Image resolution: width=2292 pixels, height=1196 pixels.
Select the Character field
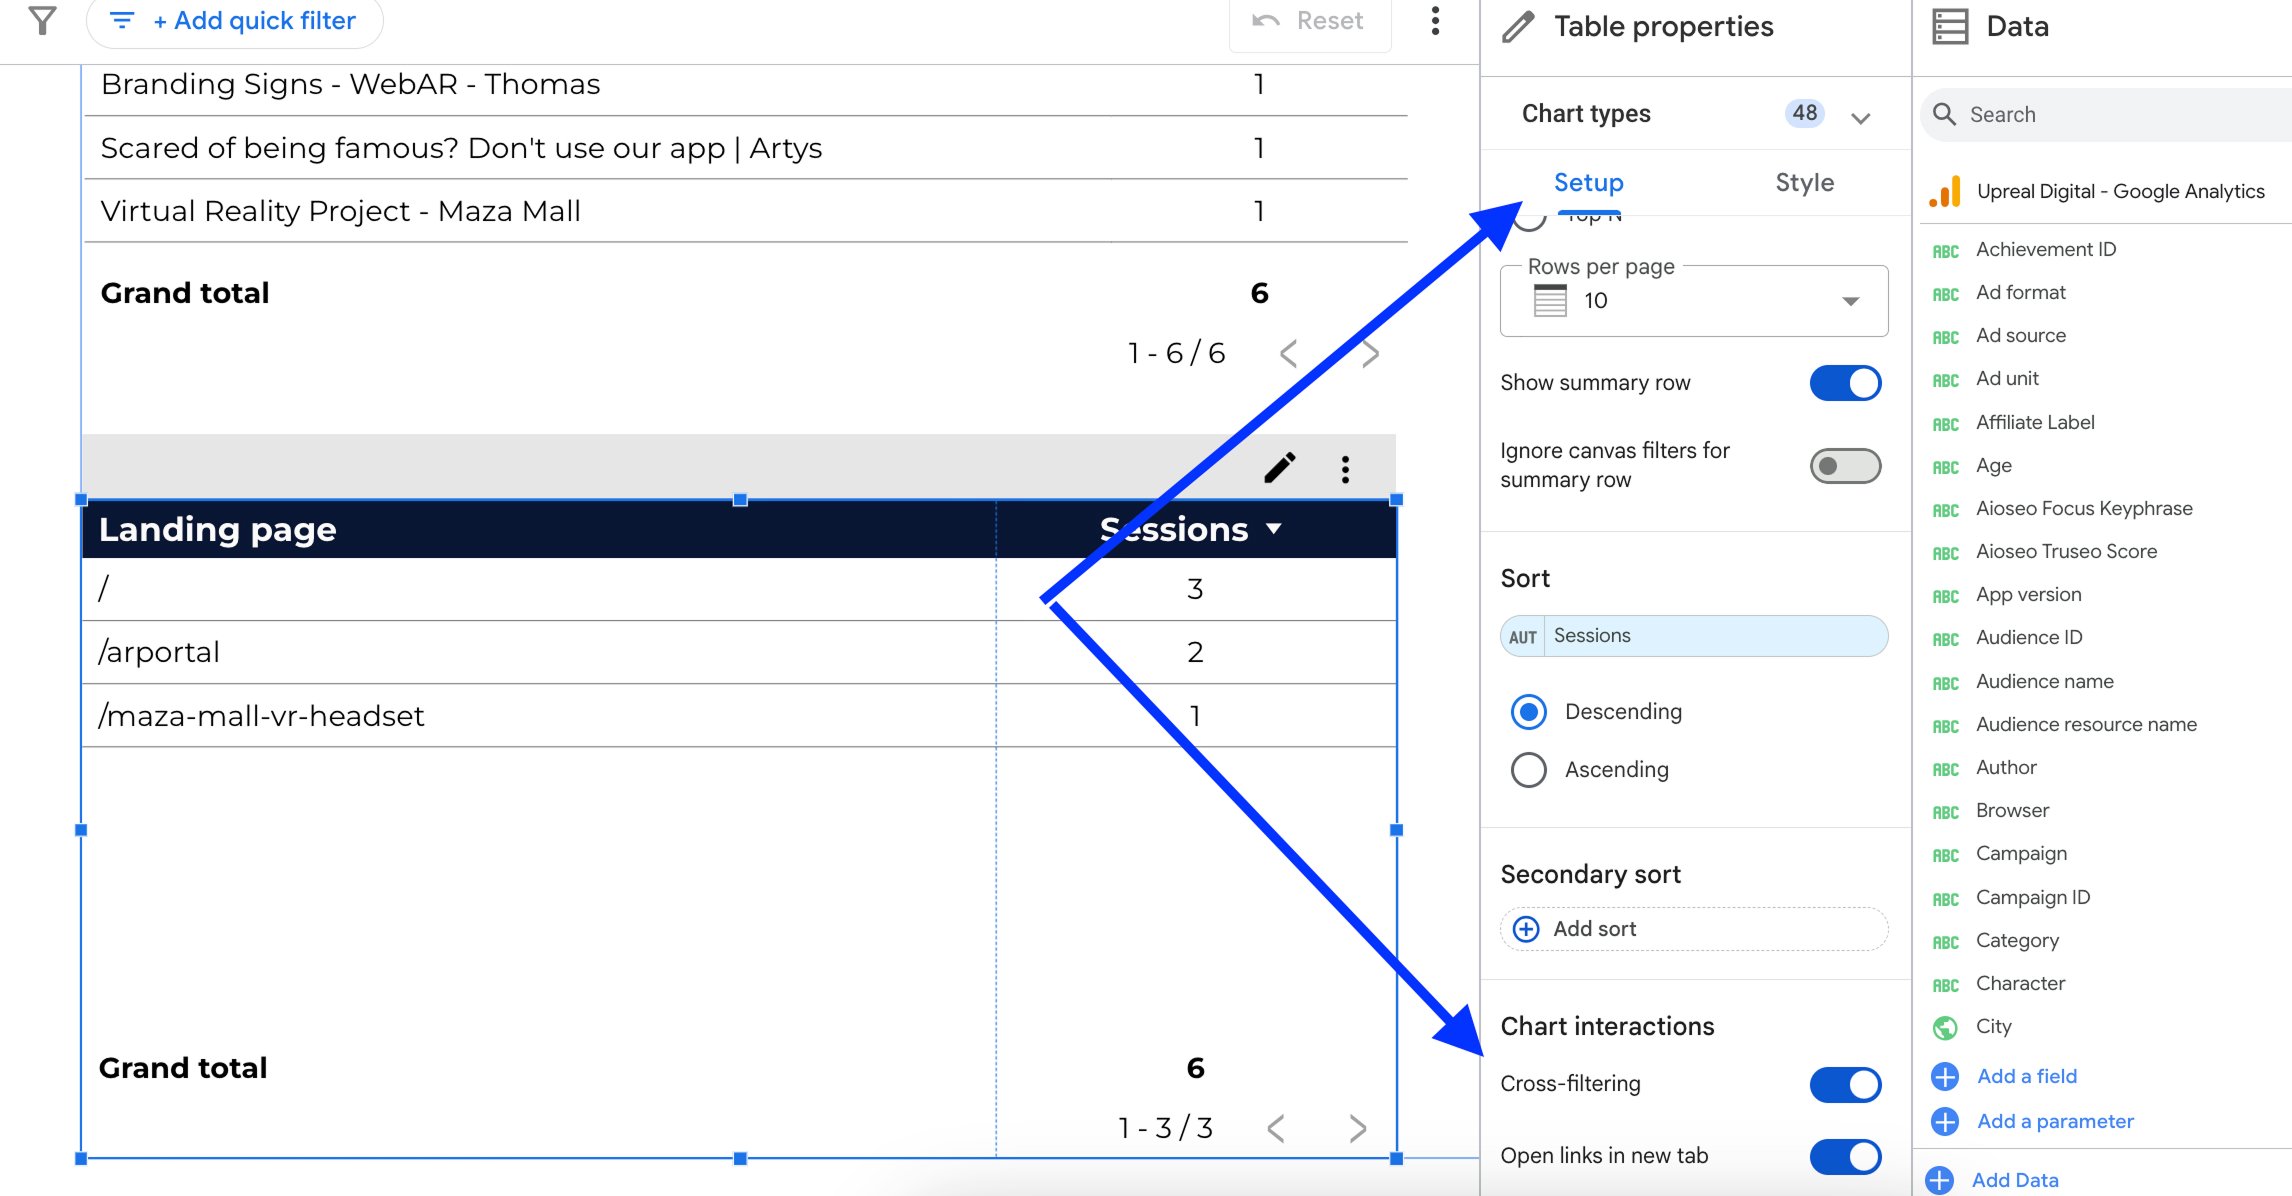coord(2020,983)
